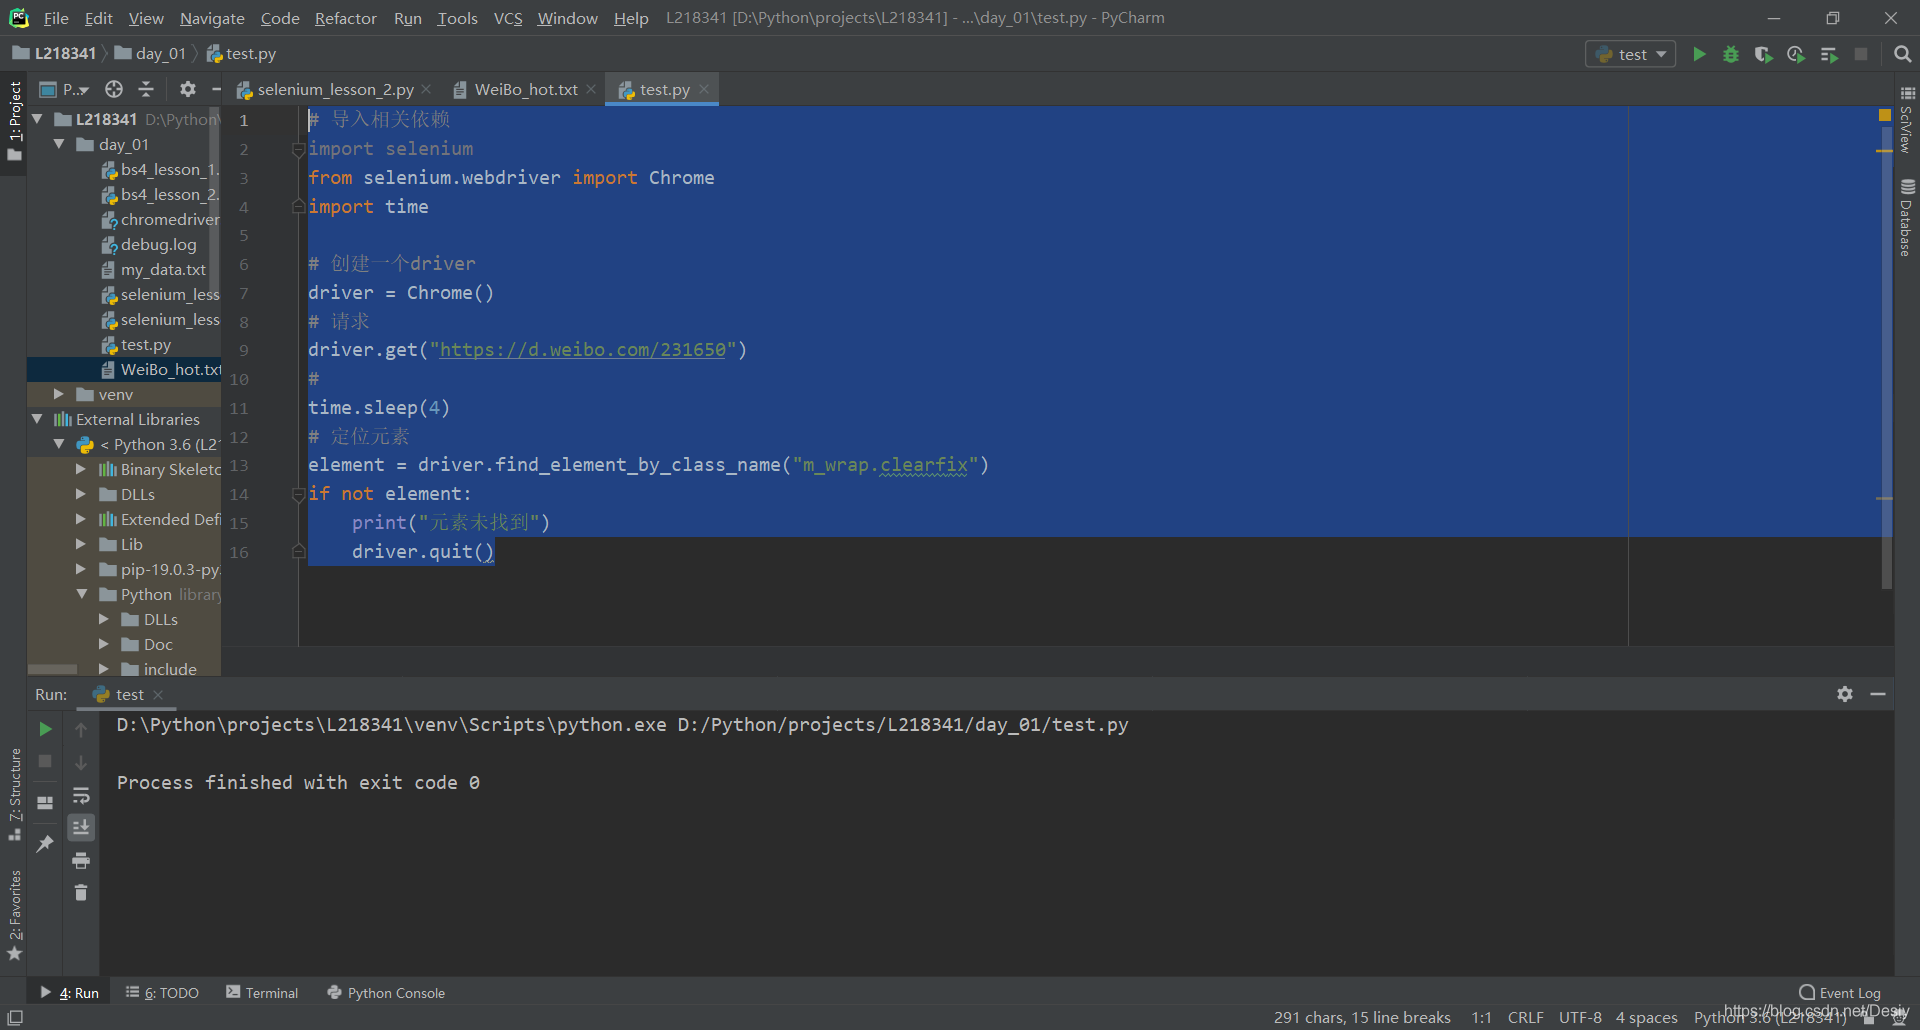The height and width of the screenshot is (1030, 1920).
Task: Open the Refactor menu
Action: [345, 18]
